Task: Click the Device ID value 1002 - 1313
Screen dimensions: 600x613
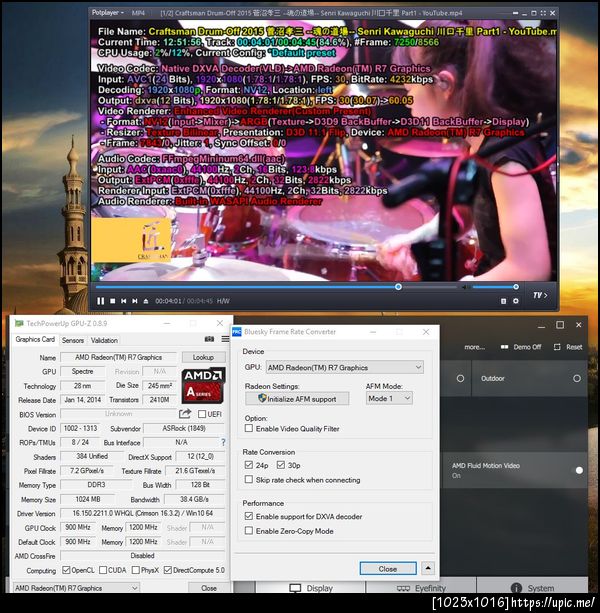Action: point(80,428)
